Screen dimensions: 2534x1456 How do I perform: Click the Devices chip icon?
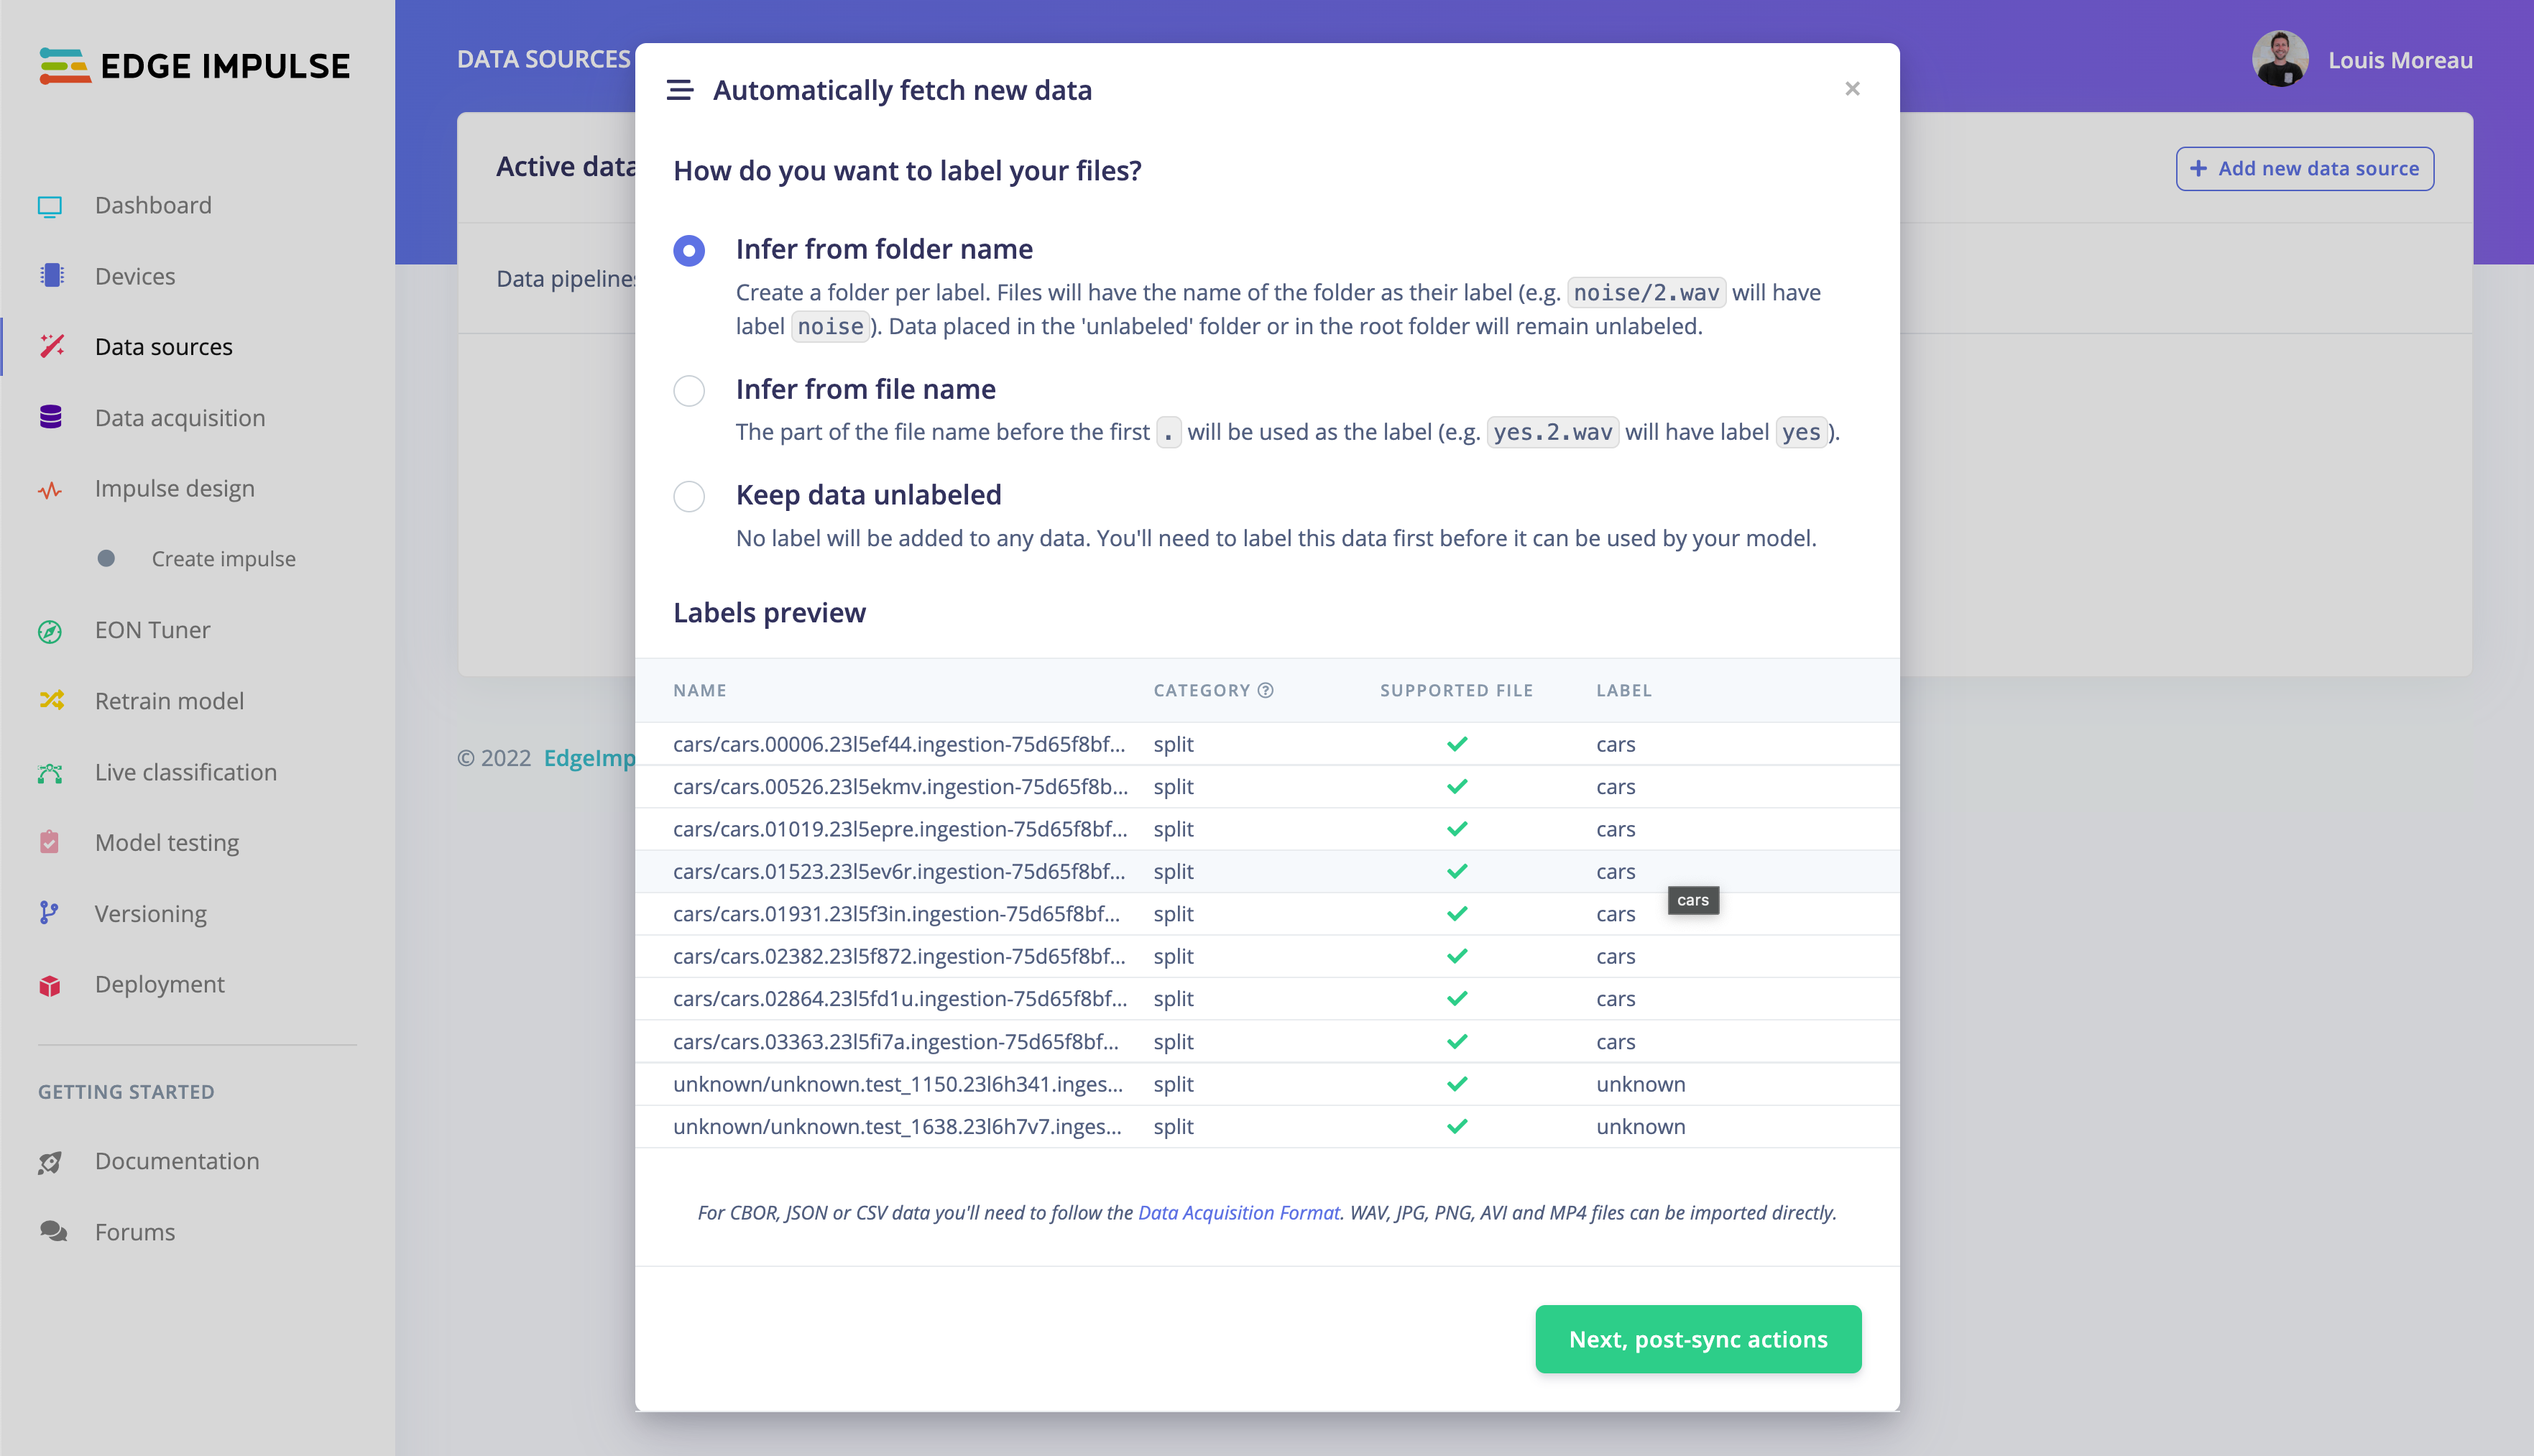point(51,276)
